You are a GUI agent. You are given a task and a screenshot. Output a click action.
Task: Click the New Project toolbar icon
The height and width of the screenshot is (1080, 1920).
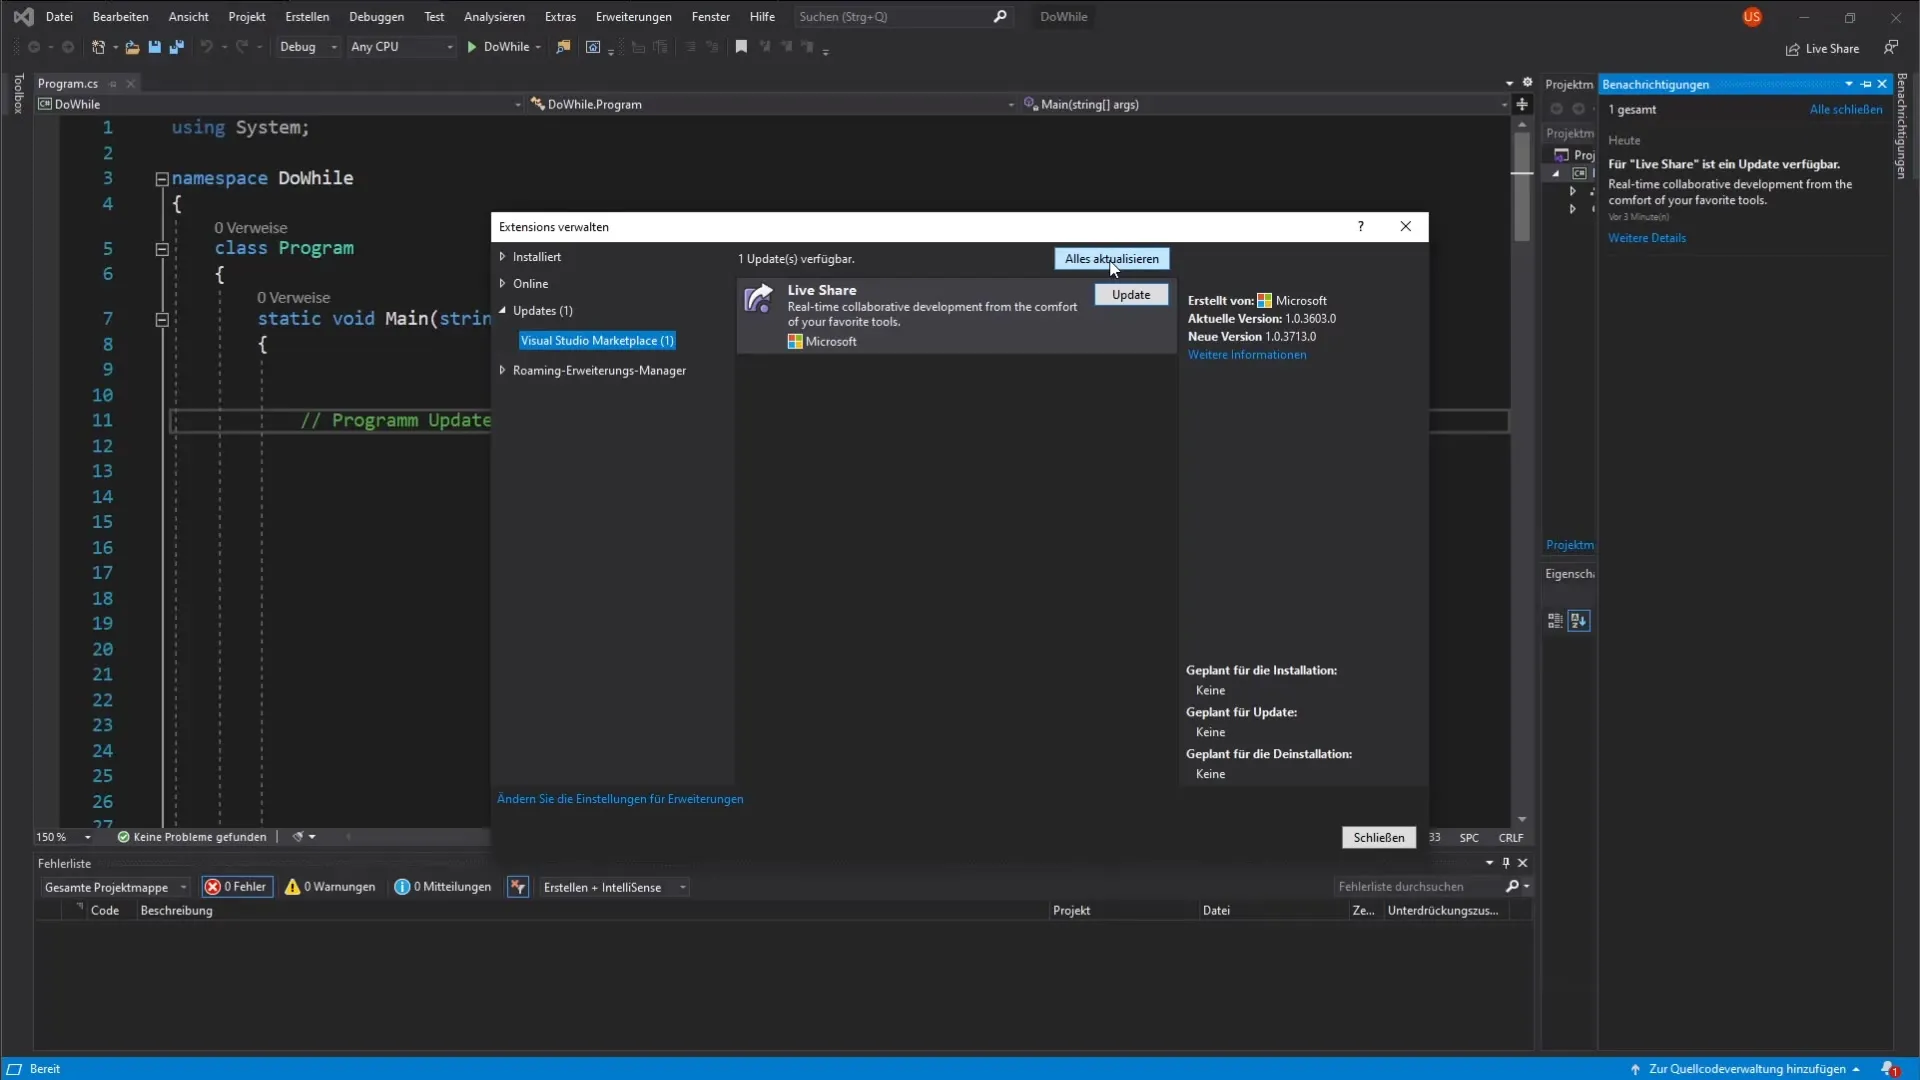(98, 47)
